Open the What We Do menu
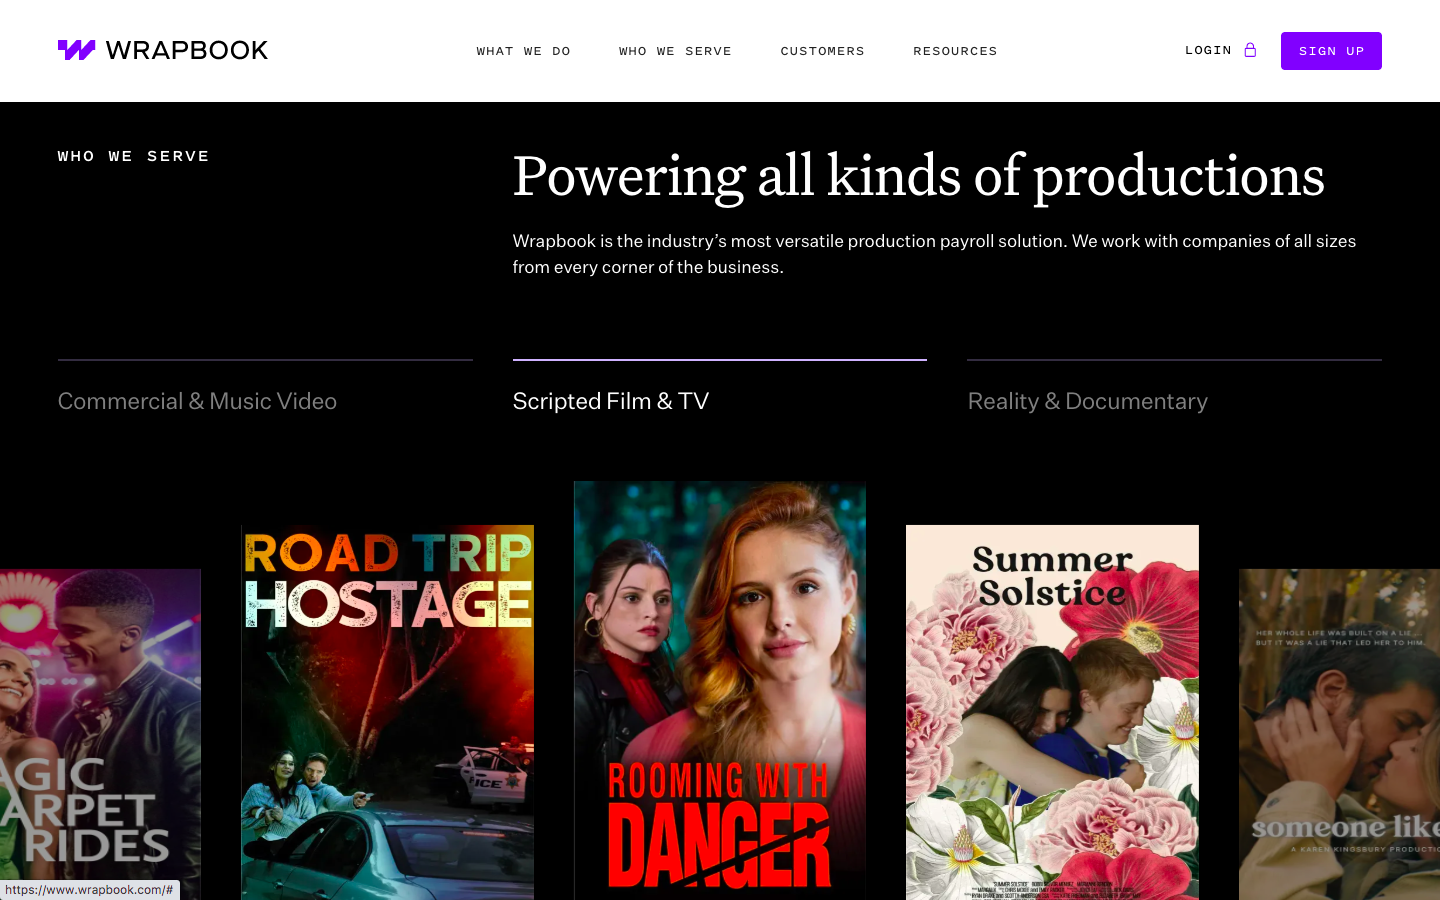The height and width of the screenshot is (900, 1440). [523, 51]
